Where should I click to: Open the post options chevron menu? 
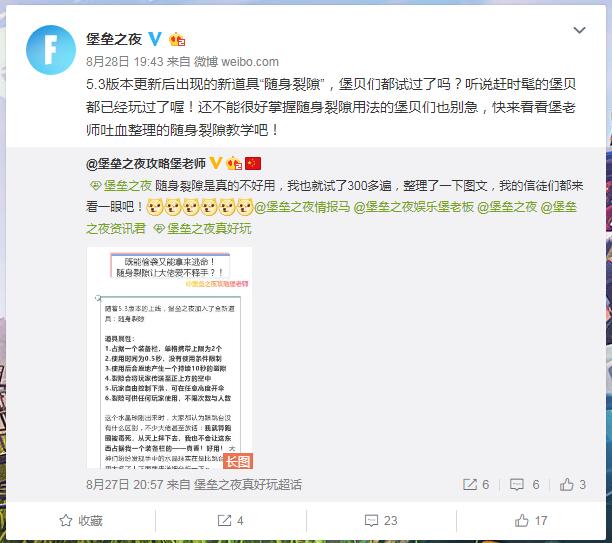pyautogui.click(x=579, y=30)
